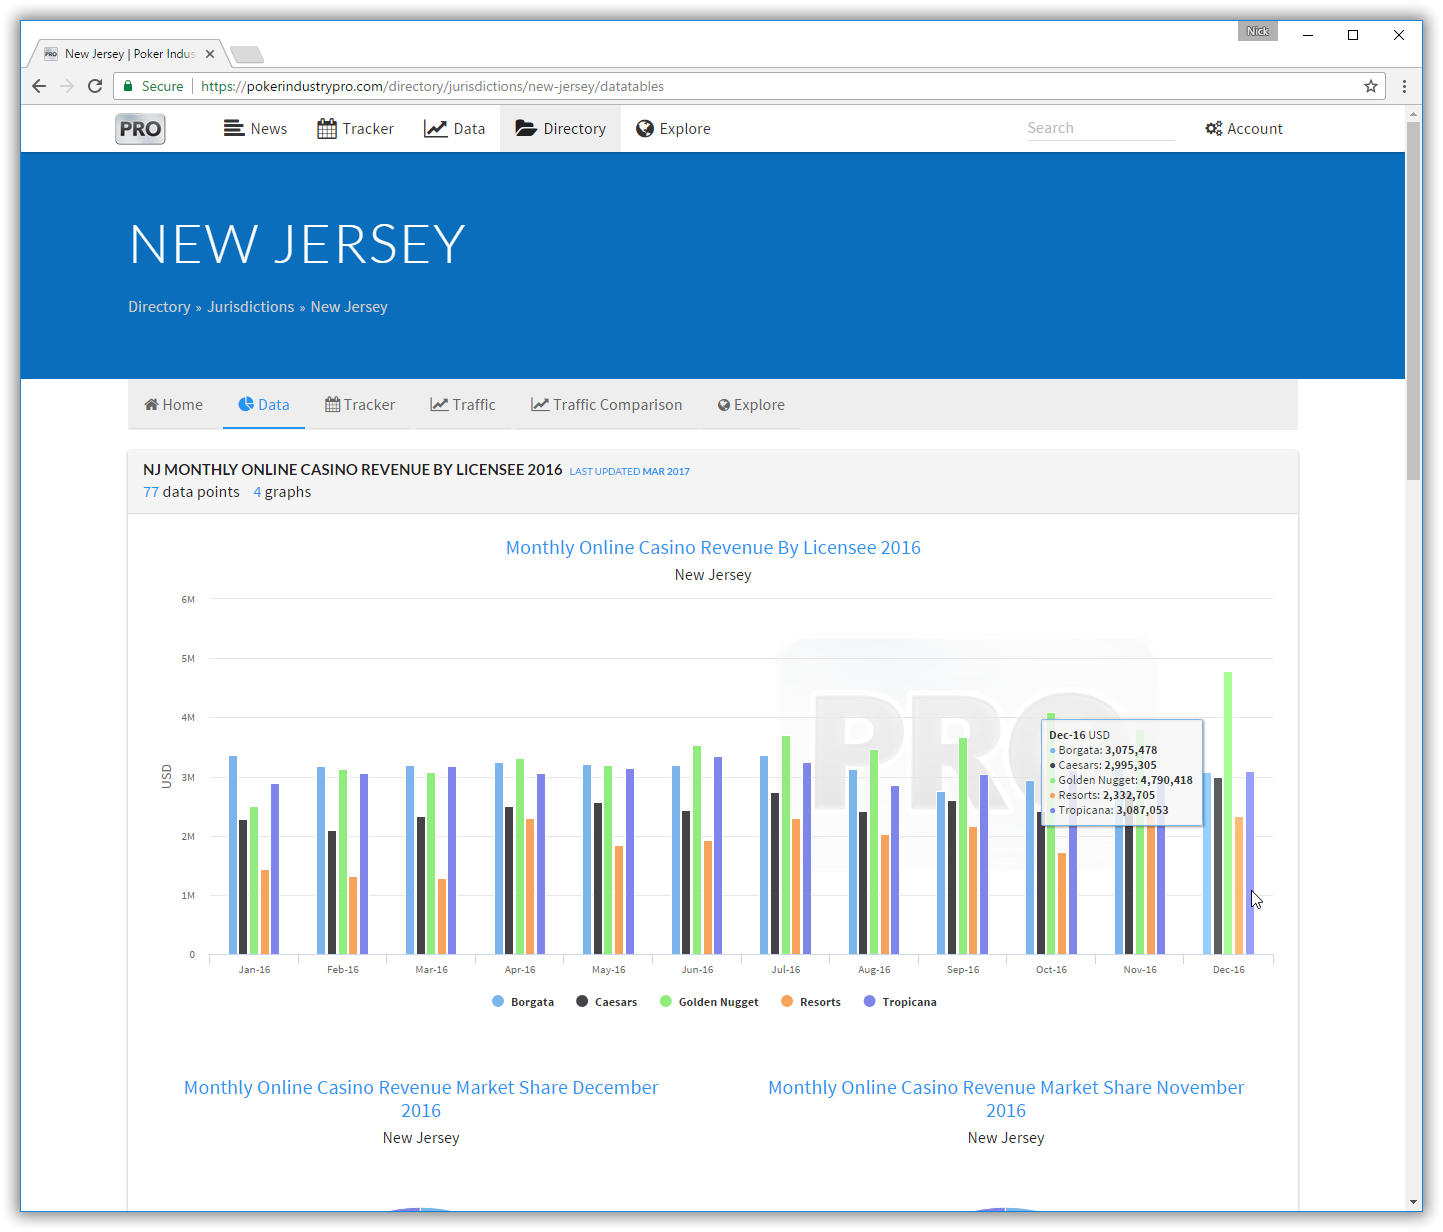Go back using browser back arrow
This screenshot has height=1232, width=1443.
point(39,86)
